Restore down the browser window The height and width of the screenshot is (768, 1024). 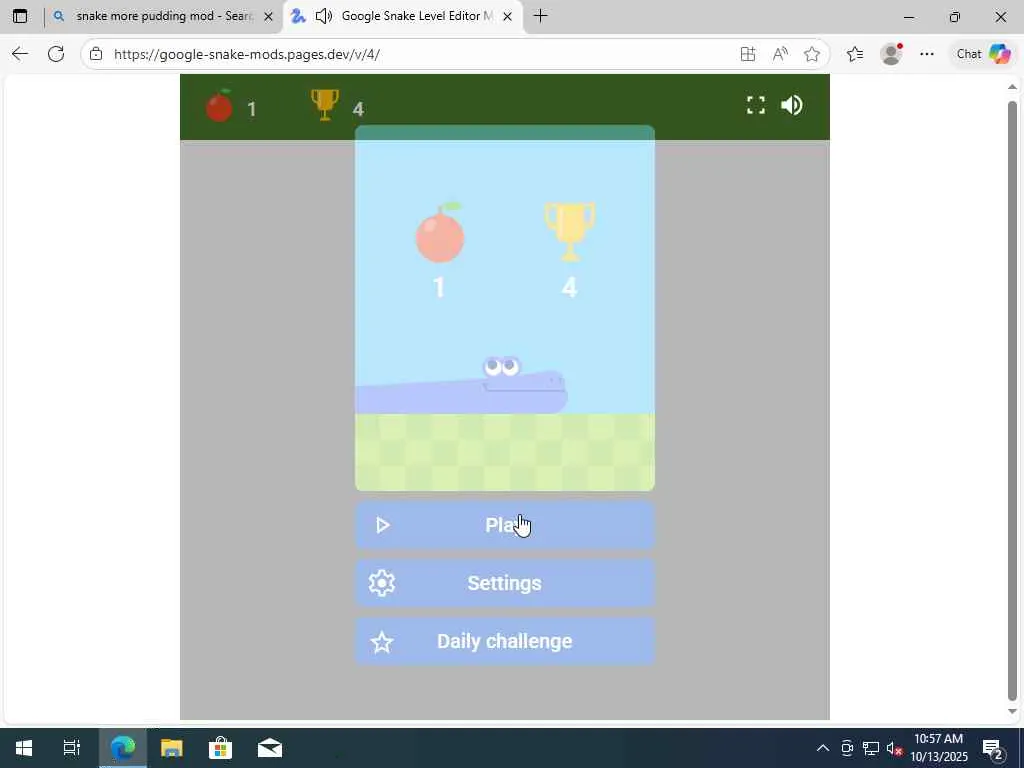tap(955, 16)
